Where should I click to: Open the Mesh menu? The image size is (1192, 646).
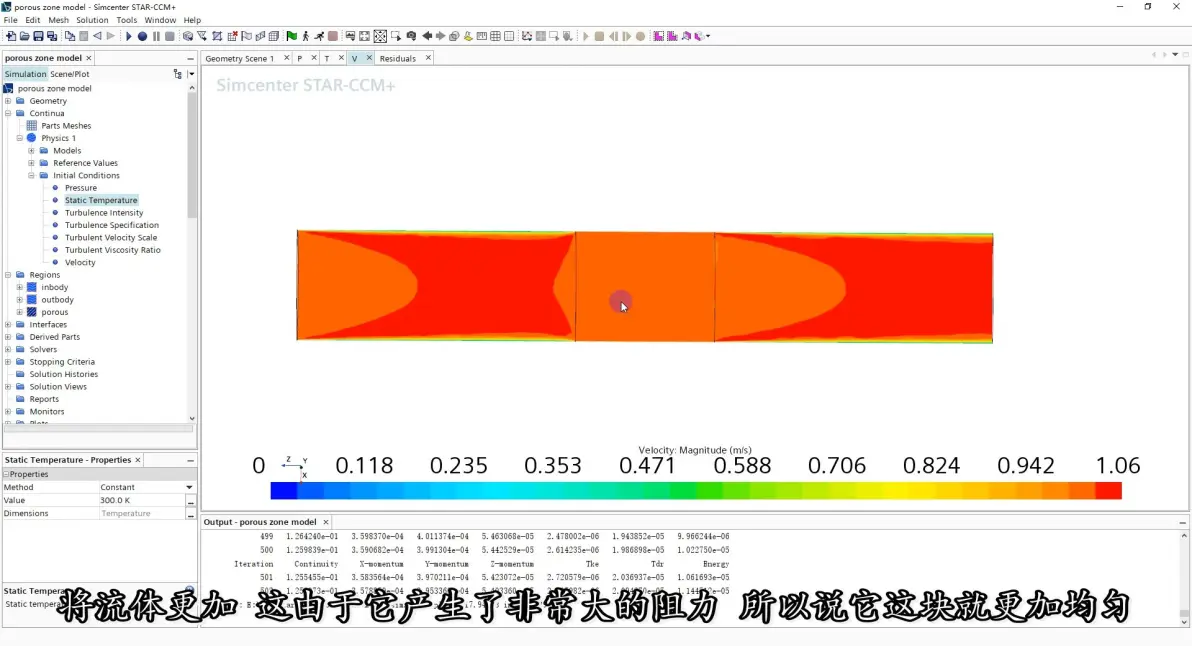pos(59,20)
